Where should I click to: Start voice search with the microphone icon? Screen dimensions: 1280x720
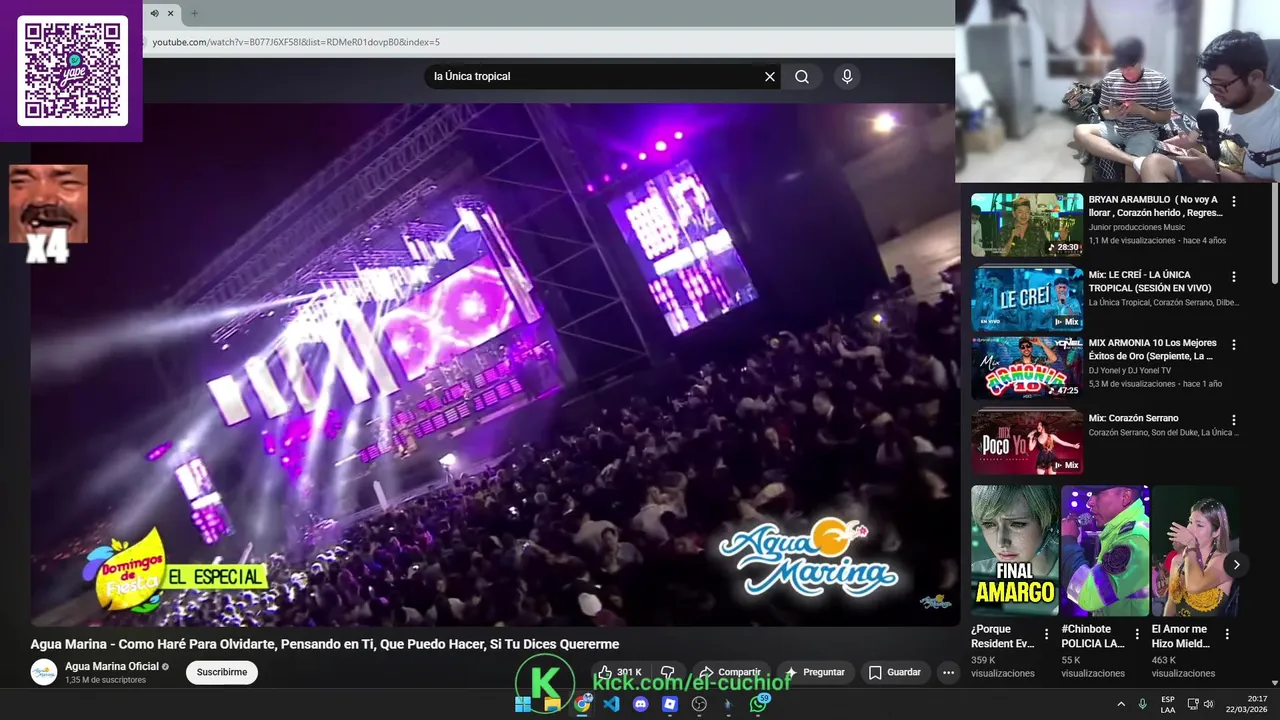(x=847, y=76)
